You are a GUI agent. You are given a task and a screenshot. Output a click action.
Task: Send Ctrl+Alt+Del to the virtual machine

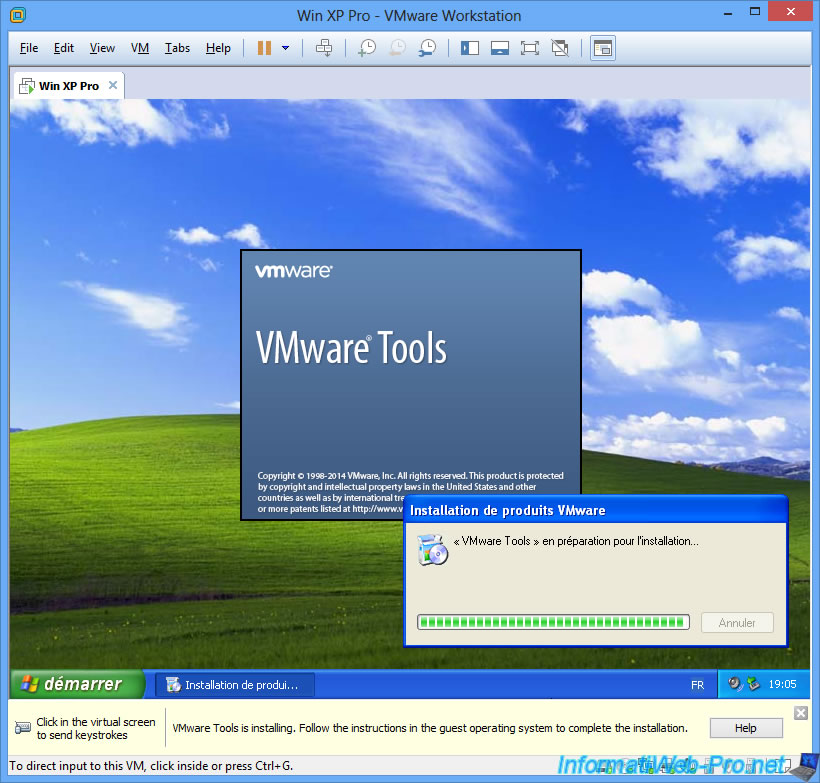click(x=324, y=48)
